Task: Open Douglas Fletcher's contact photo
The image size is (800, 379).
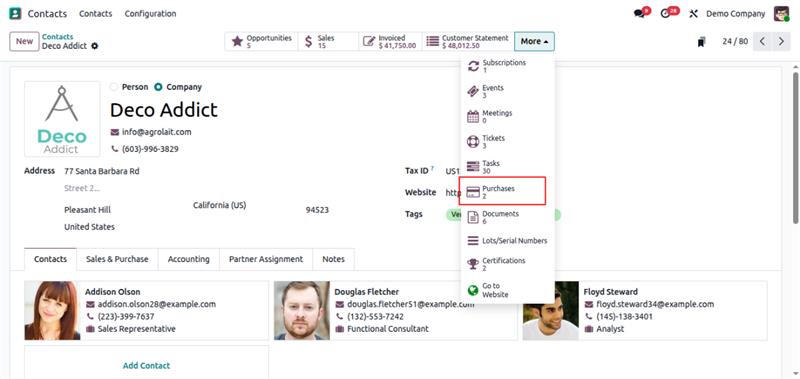Action: [302, 311]
